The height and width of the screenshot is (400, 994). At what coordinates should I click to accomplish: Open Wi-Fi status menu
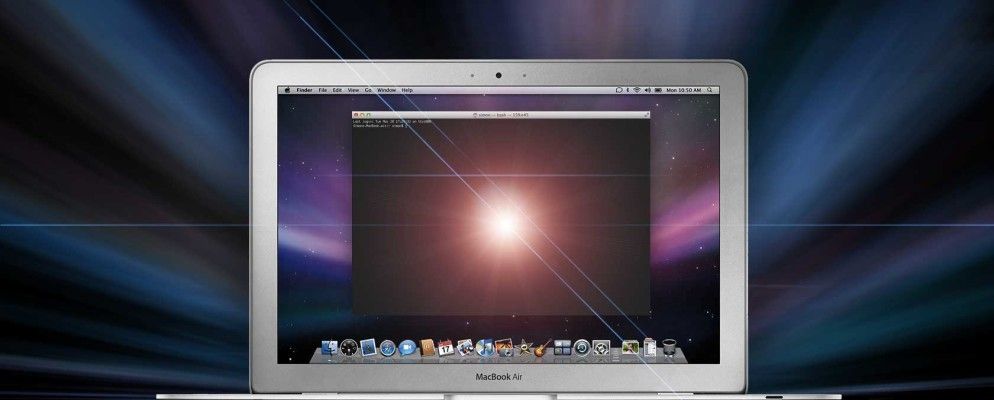click(x=637, y=90)
